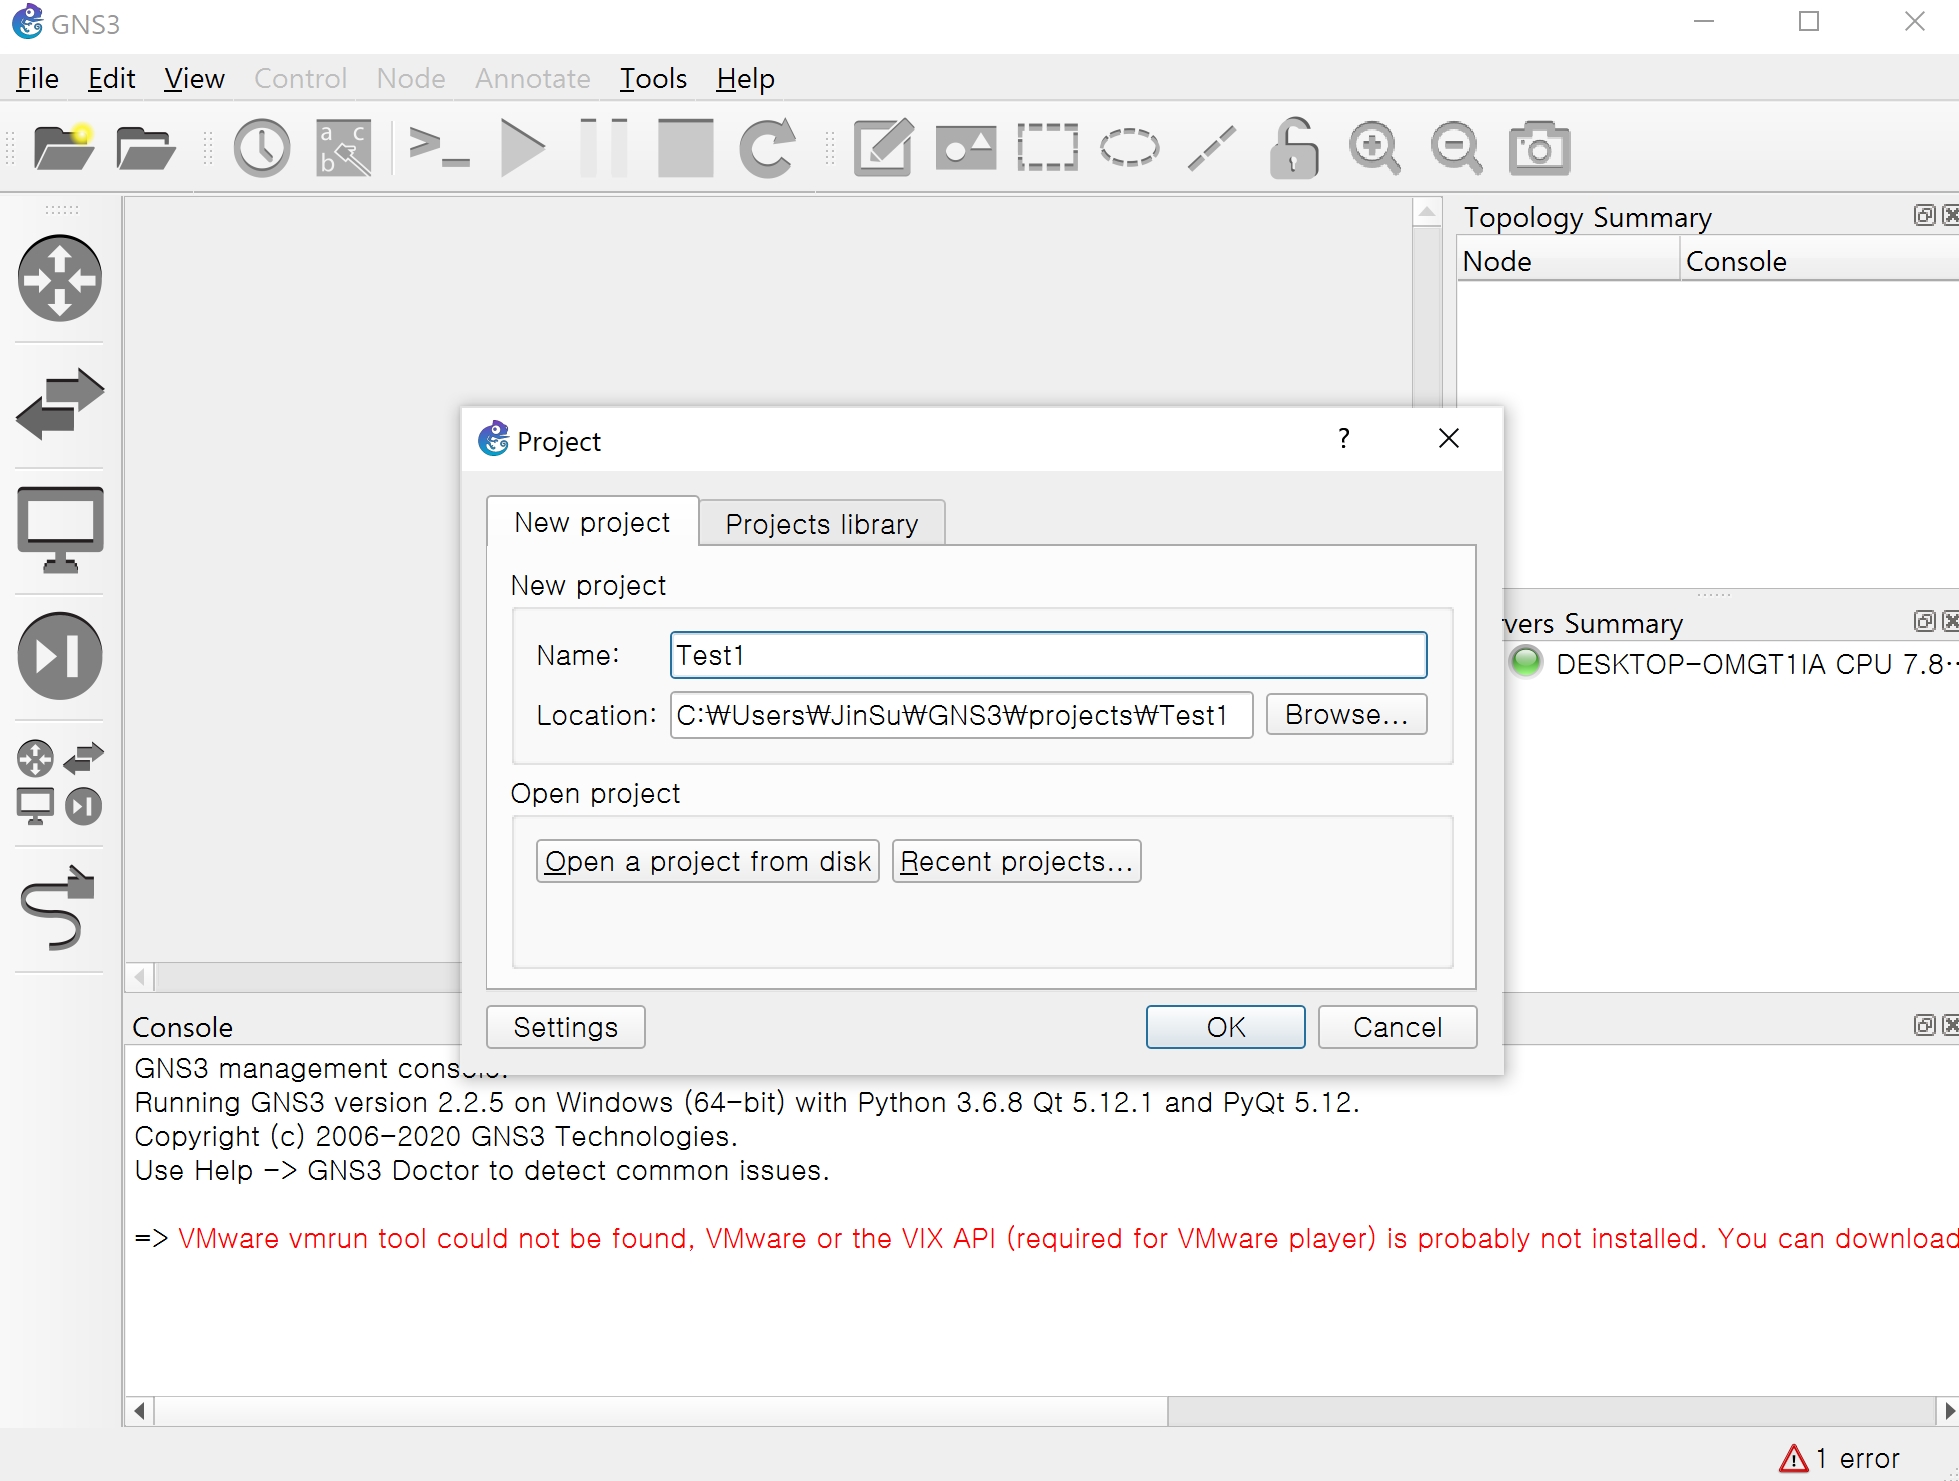This screenshot has width=1959, height=1481.
Task: Open the Security devices category icon
Action: 60,656
